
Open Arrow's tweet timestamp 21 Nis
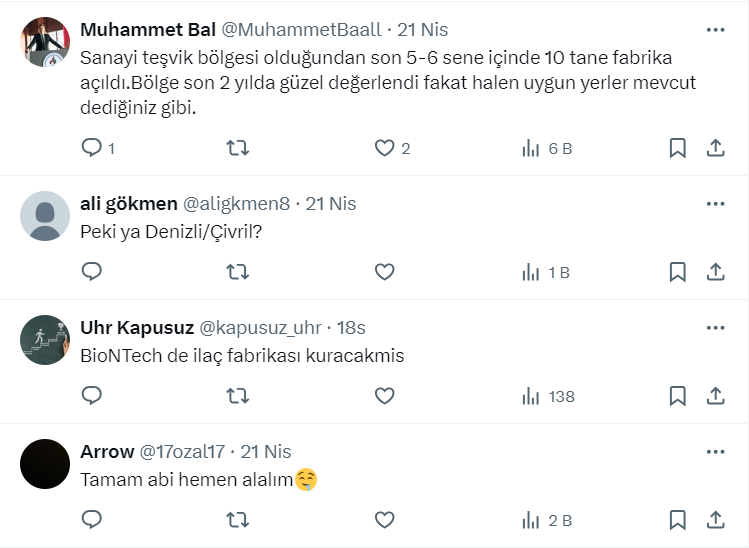[266, 452]
